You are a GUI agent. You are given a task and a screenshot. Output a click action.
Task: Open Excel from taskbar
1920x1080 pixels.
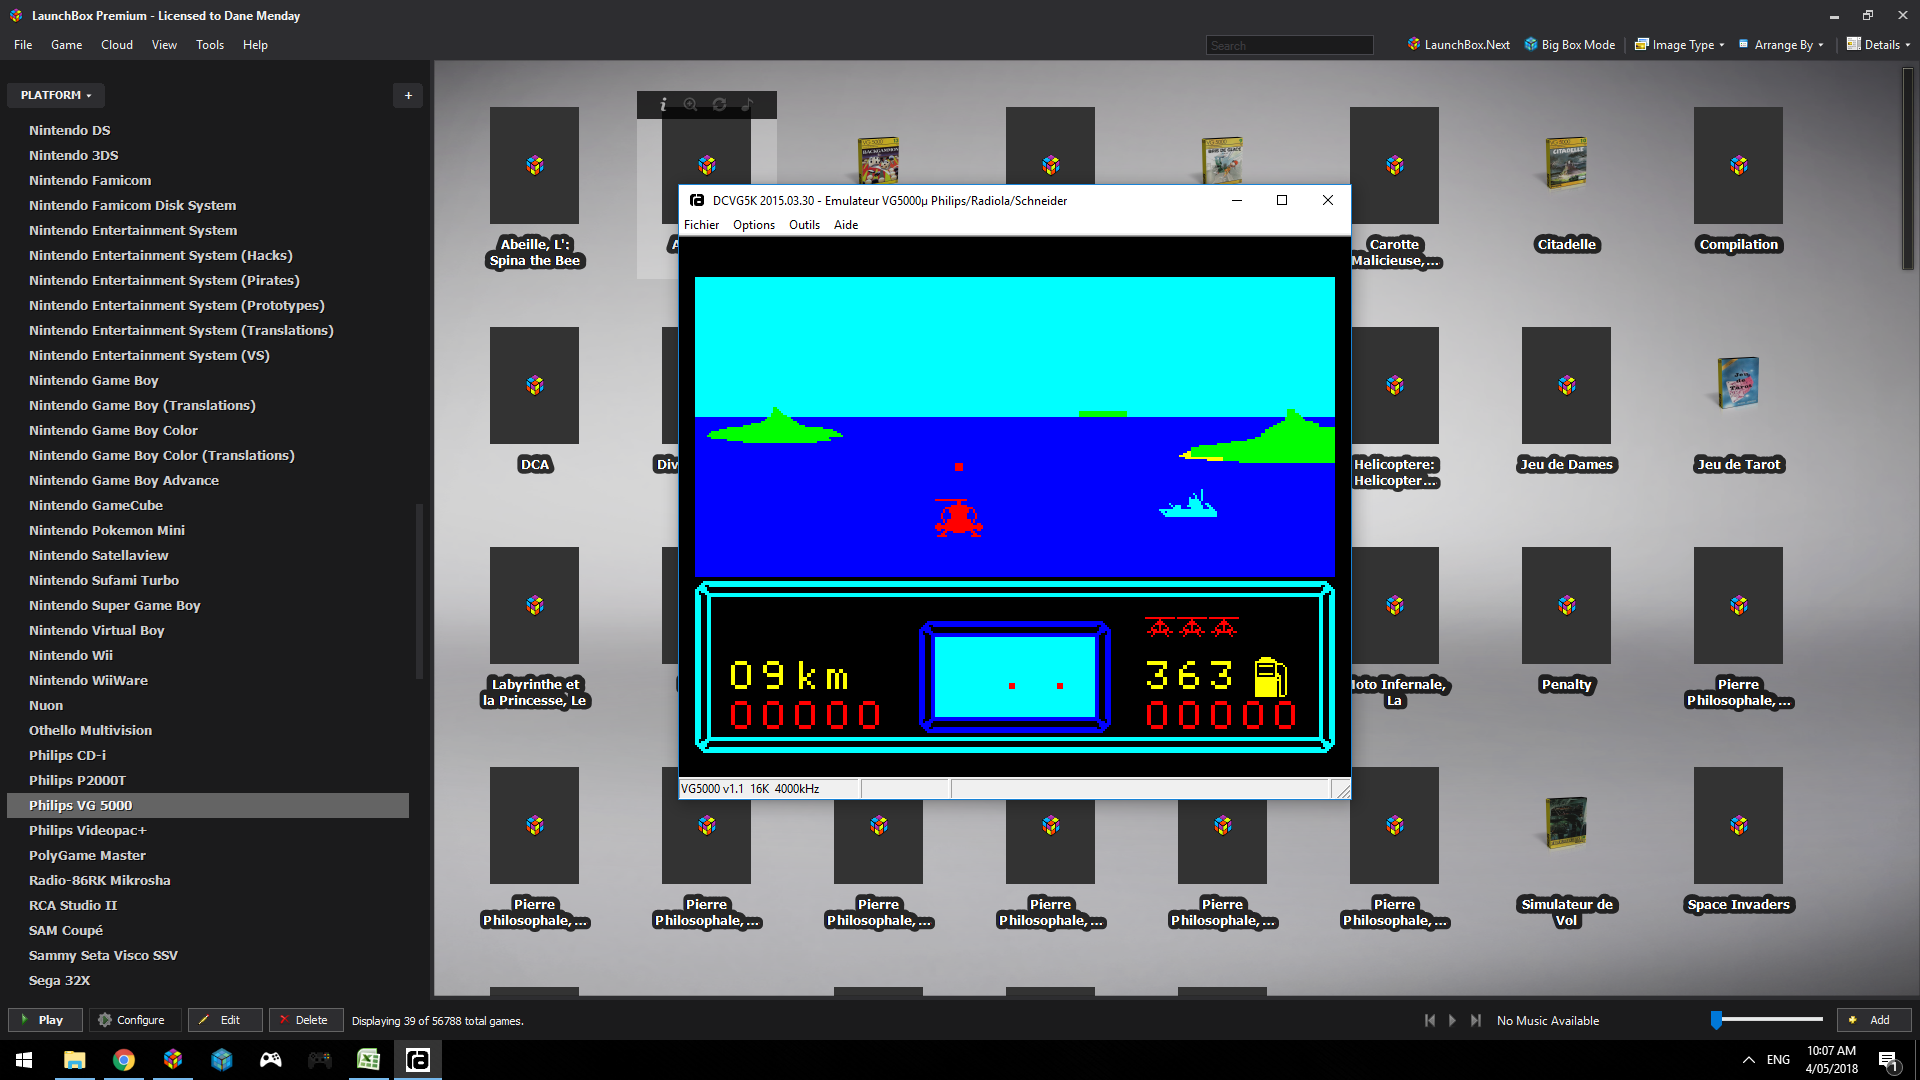(368, 1060)
